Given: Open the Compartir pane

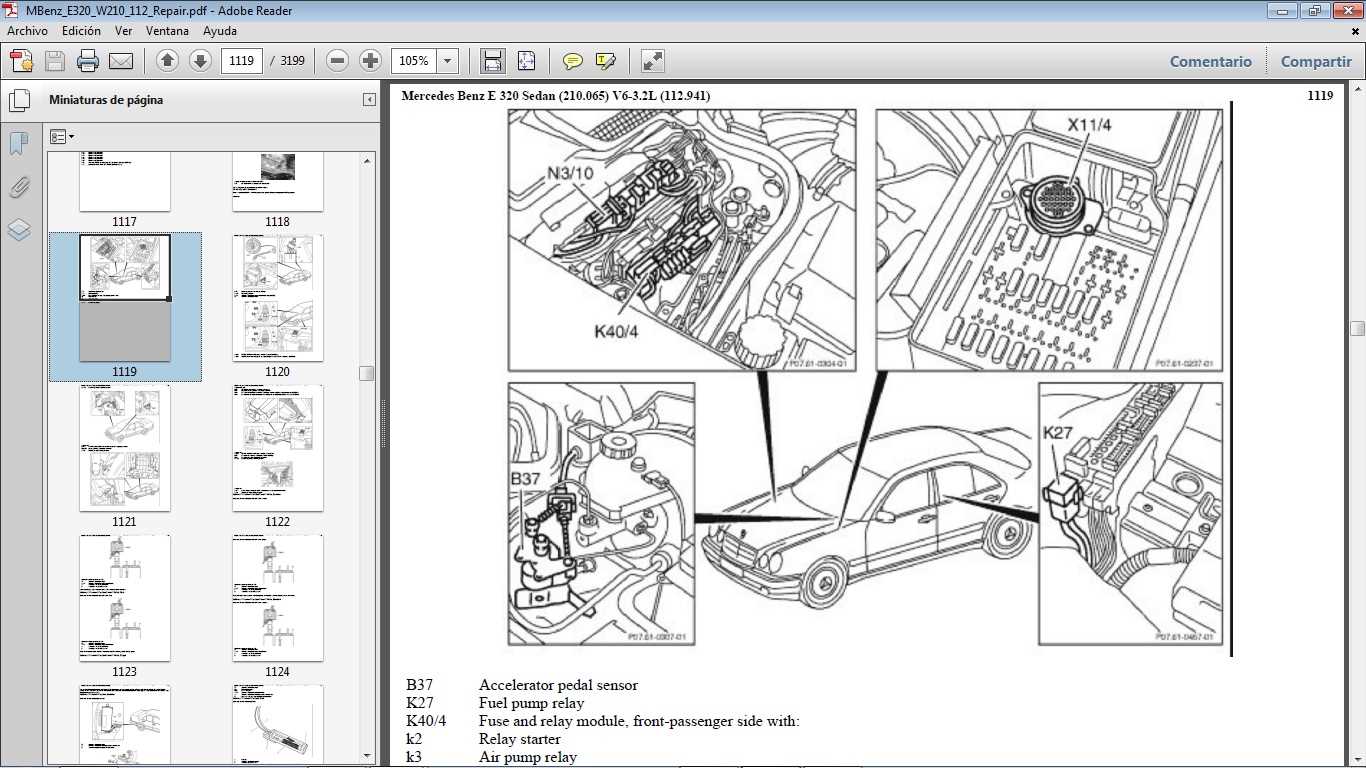Looking at the screenshot, I should point(1316,61).
